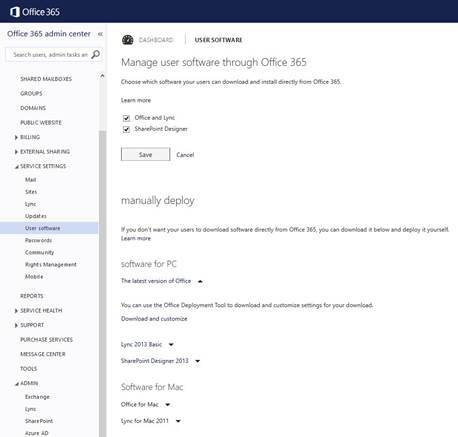Select the User Software tab
The height and width of the screenshot is (437, 458).
[x=218, y=40]
